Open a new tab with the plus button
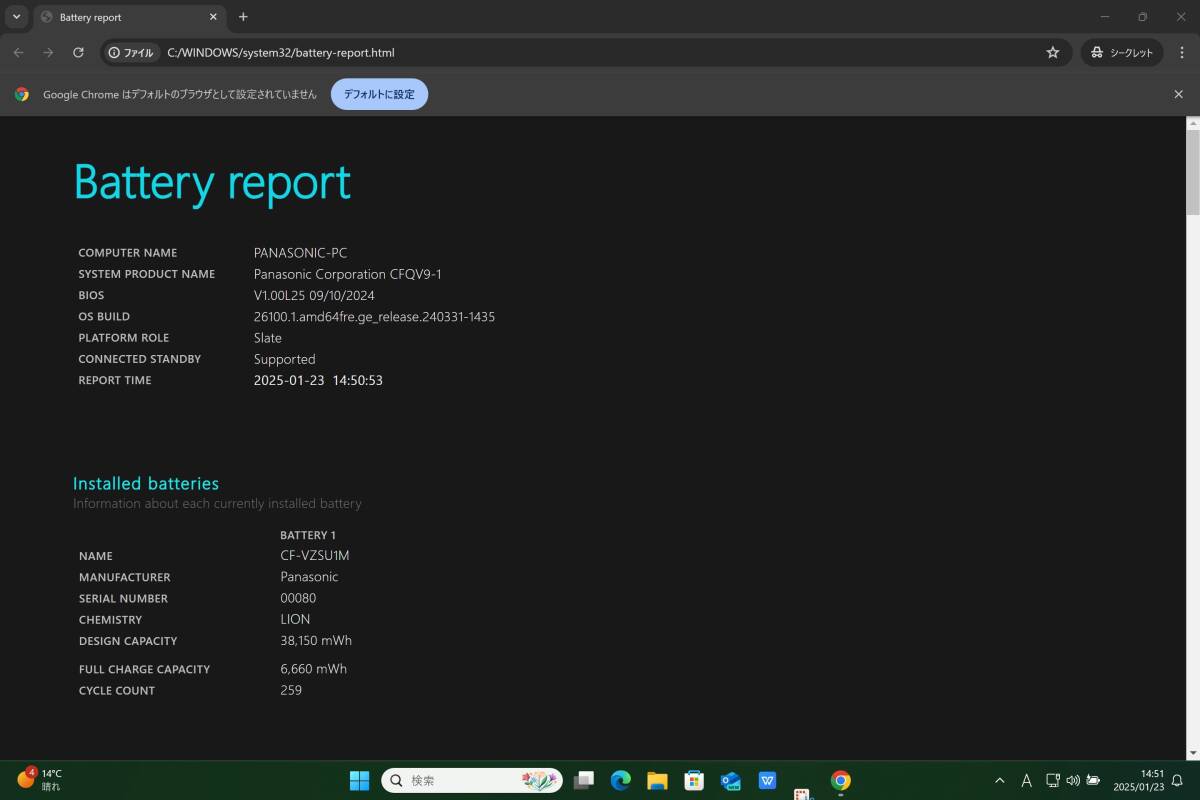 (243, 17)
